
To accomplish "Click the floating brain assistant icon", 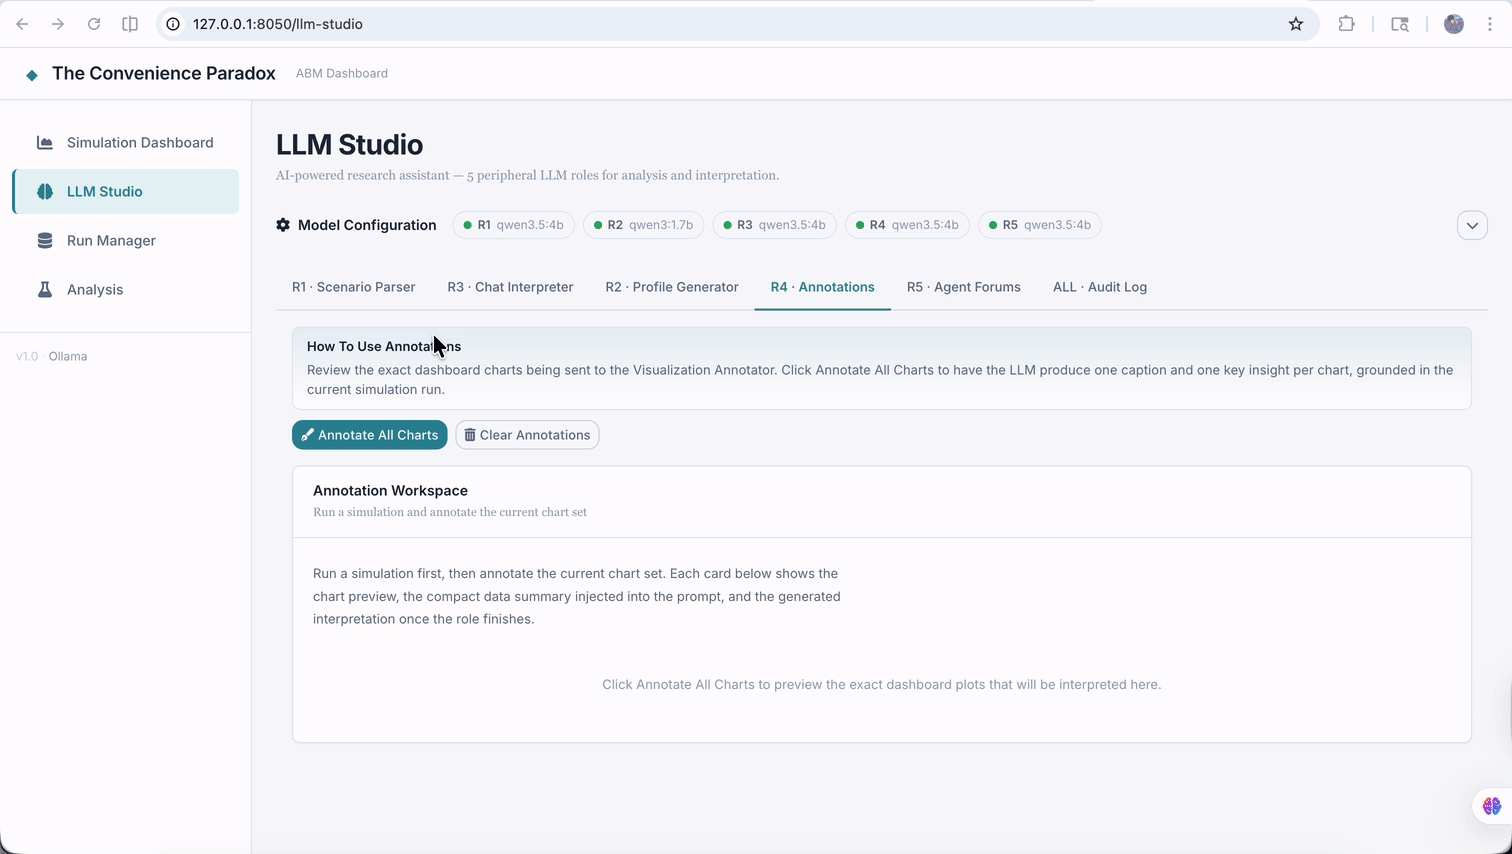I will (x=1492, y=806).
